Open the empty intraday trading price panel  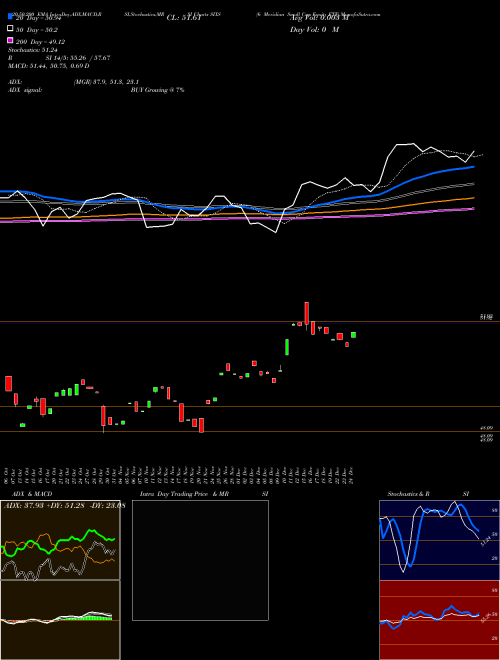[x=200, y=560]
